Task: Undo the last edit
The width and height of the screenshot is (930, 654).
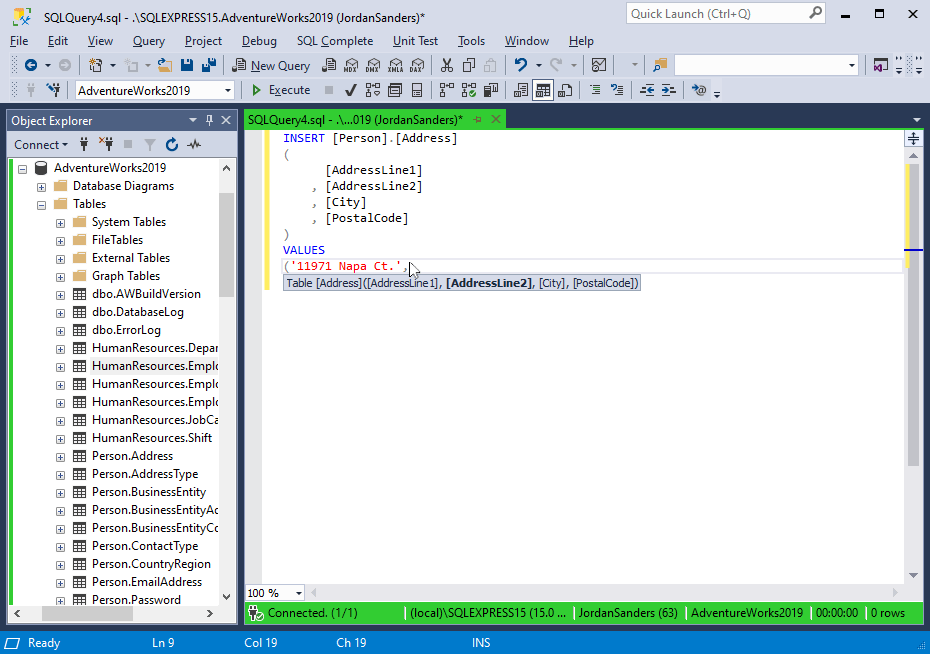Action: (x=521, y=65)
